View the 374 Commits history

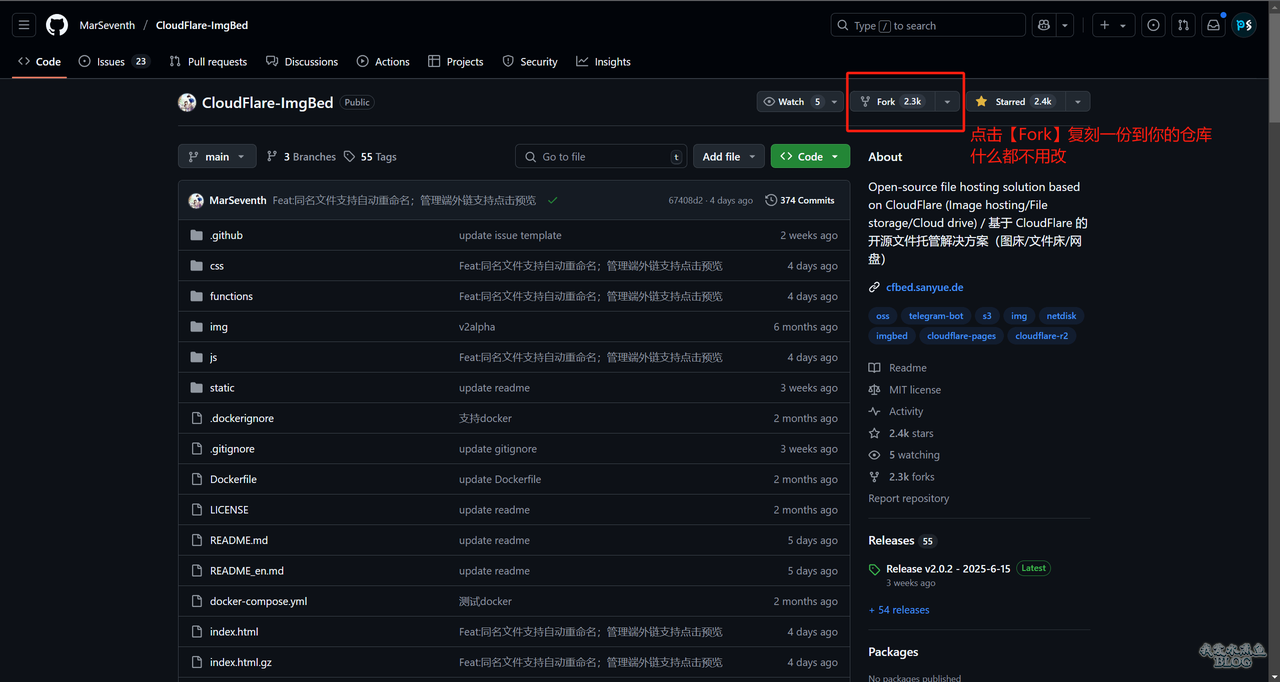(x=800, y=200)
